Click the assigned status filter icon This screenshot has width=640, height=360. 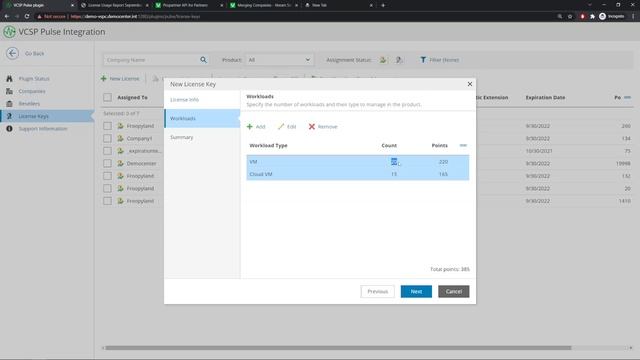click(382, 60)
